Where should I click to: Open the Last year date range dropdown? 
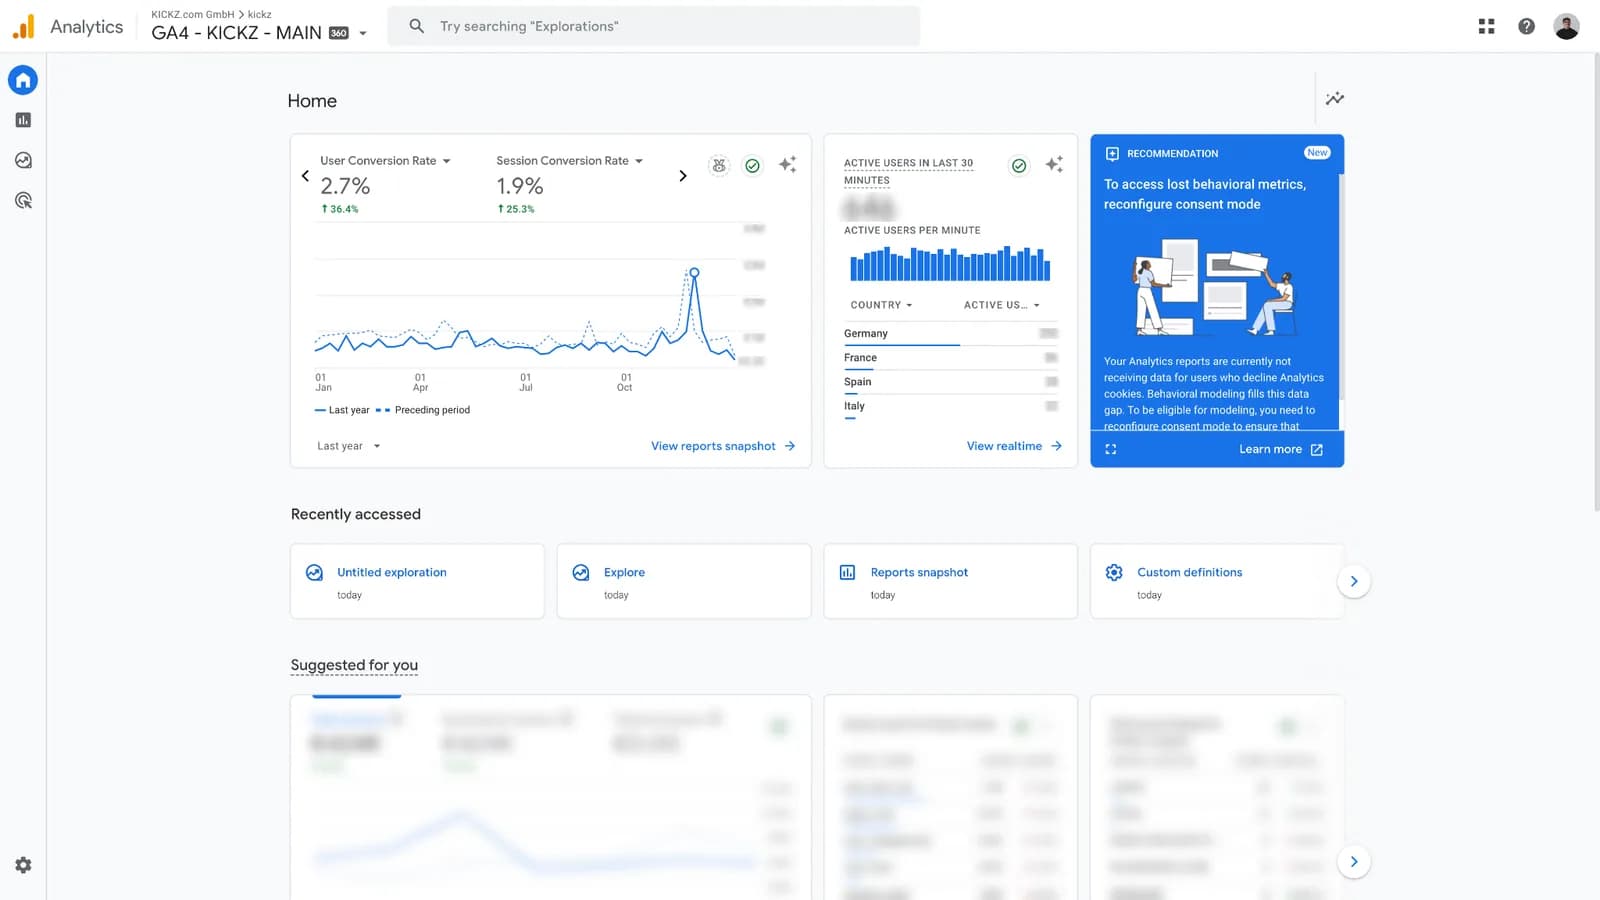coord(348,446)
